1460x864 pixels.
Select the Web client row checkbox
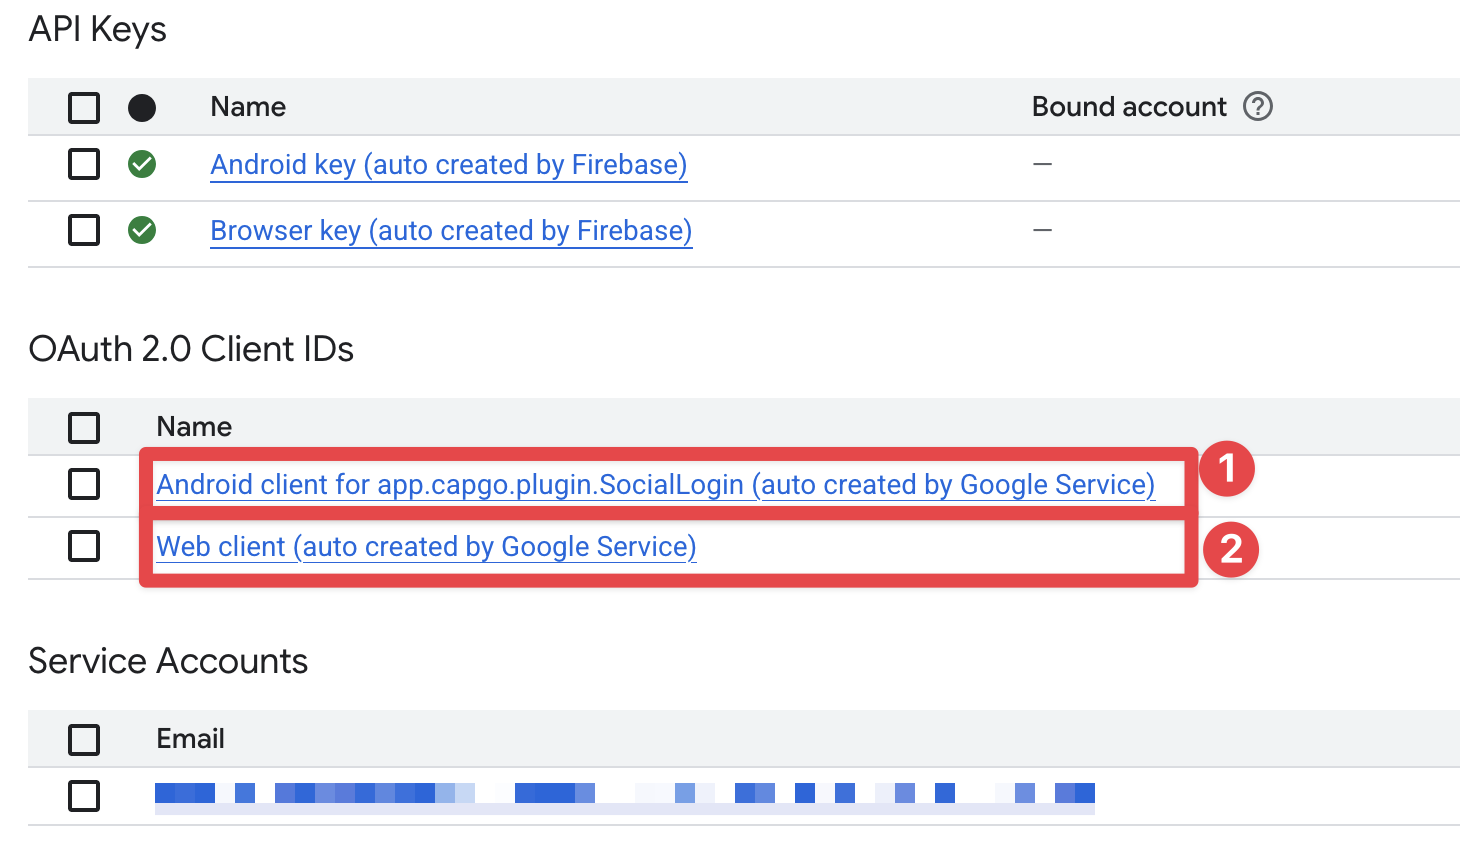[83, 547]
